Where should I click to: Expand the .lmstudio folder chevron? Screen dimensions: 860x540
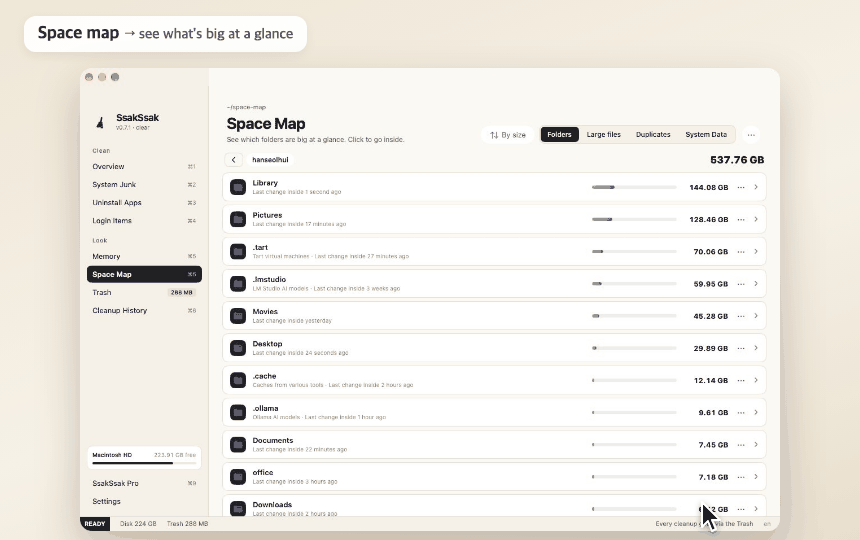tap(756, 284)
